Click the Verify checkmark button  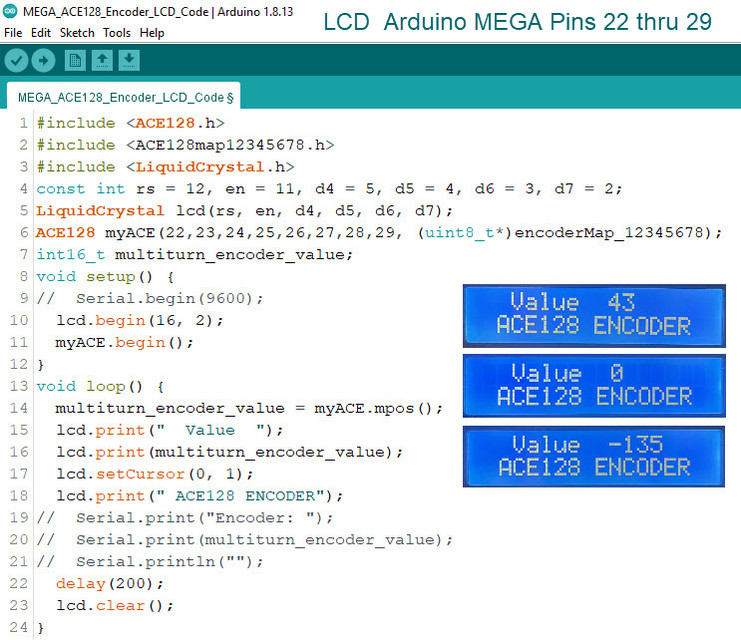16,61
